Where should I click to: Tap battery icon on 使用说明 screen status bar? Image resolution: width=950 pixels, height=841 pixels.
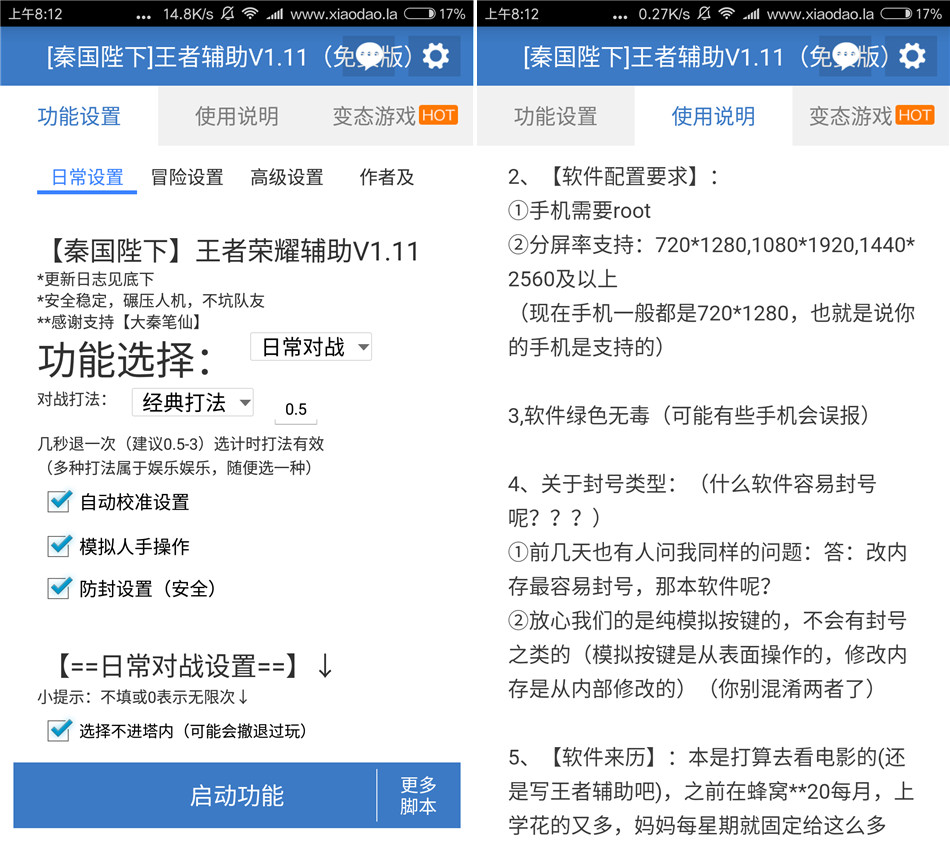pos(895,13)
